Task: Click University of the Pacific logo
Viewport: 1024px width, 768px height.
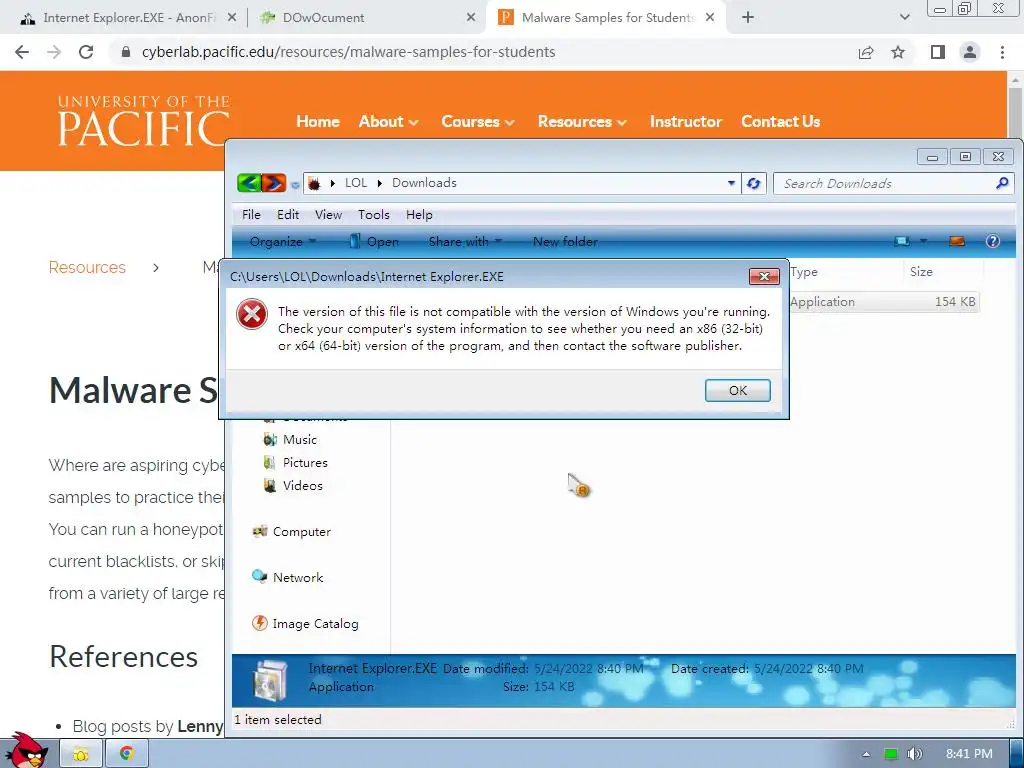Action: pyautogui.click(x=143, y=121)
